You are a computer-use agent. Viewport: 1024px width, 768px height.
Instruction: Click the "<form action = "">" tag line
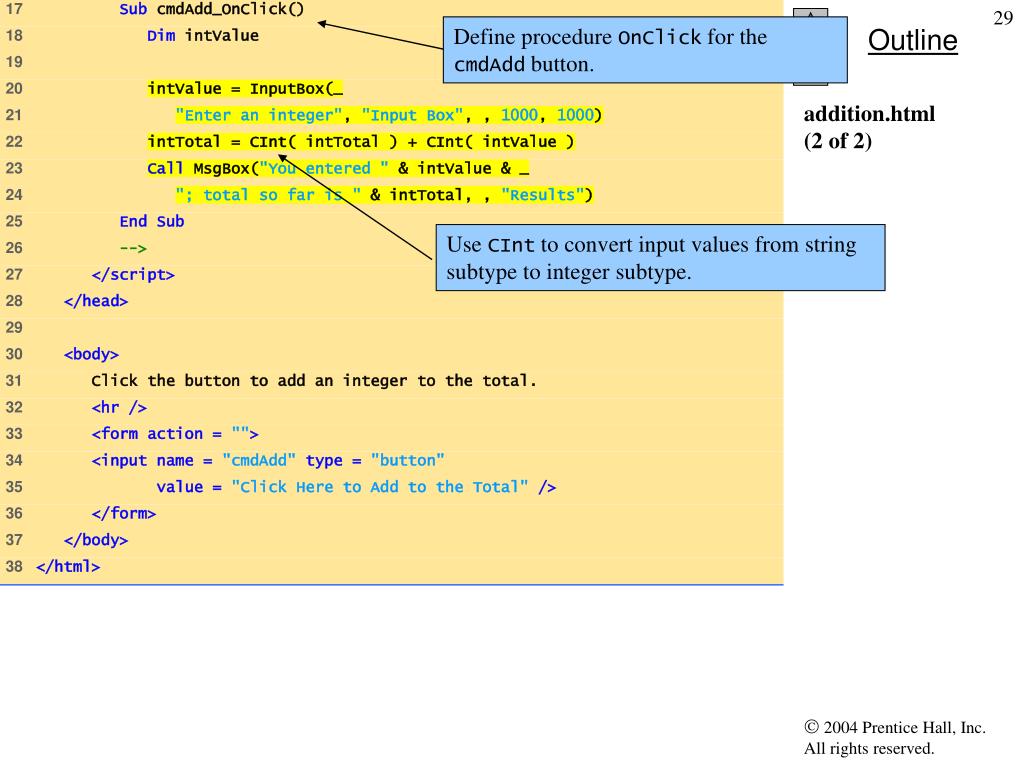[x=175, y=434]
